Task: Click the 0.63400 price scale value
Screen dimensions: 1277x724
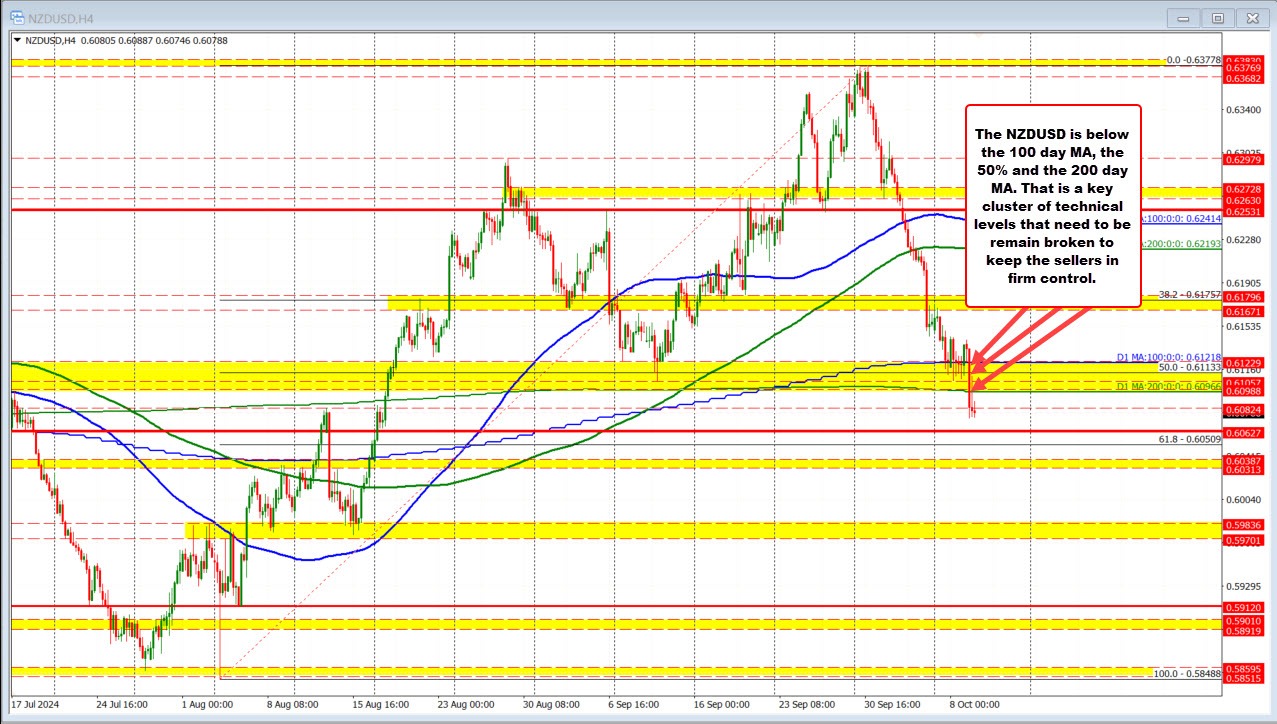Action: (x=1243, y=110)
